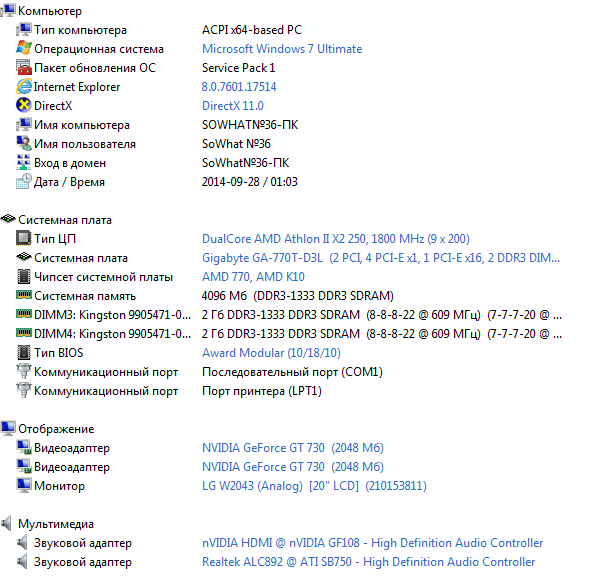Select the Вход в домен row label
The height and width of the screenshot is (580, 602).
[x=70, y=163]
